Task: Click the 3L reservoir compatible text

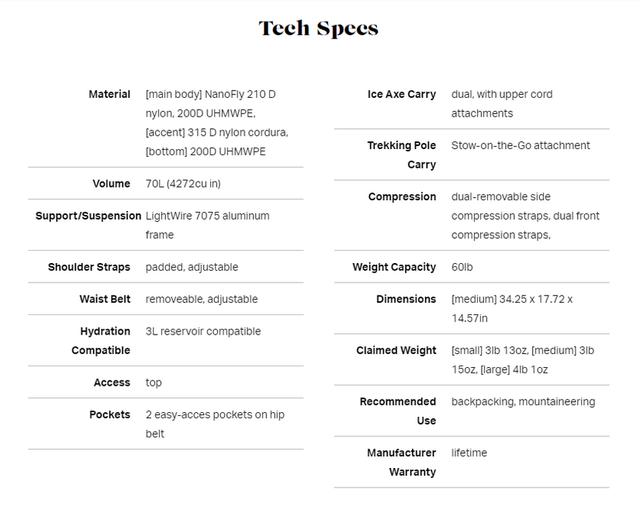Action: point(203,331)
